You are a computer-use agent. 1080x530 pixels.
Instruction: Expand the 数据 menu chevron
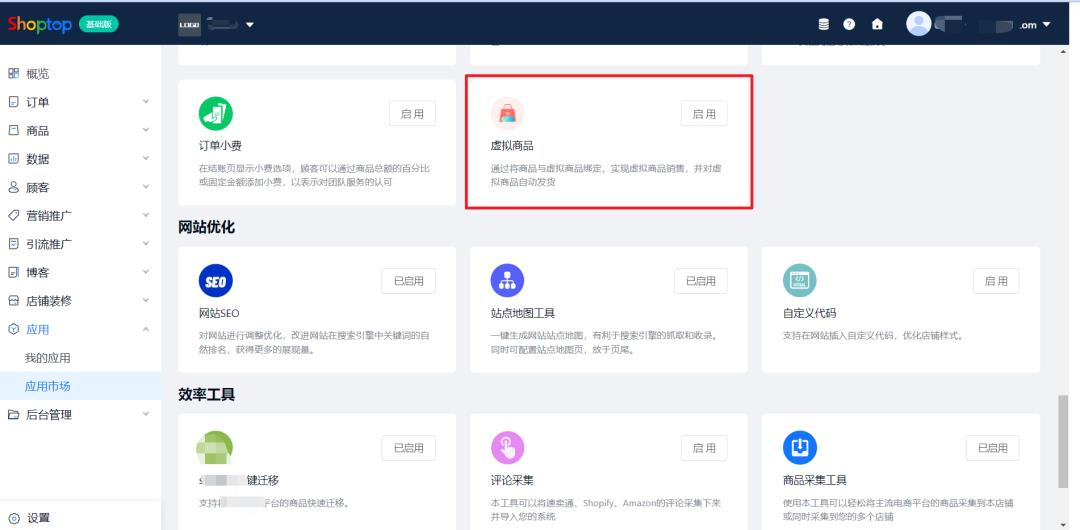pyautogui.click(x=145, y=158)
